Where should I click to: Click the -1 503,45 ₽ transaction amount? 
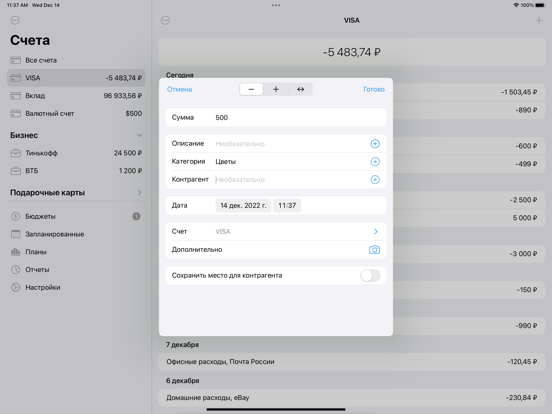click(519, 92)
